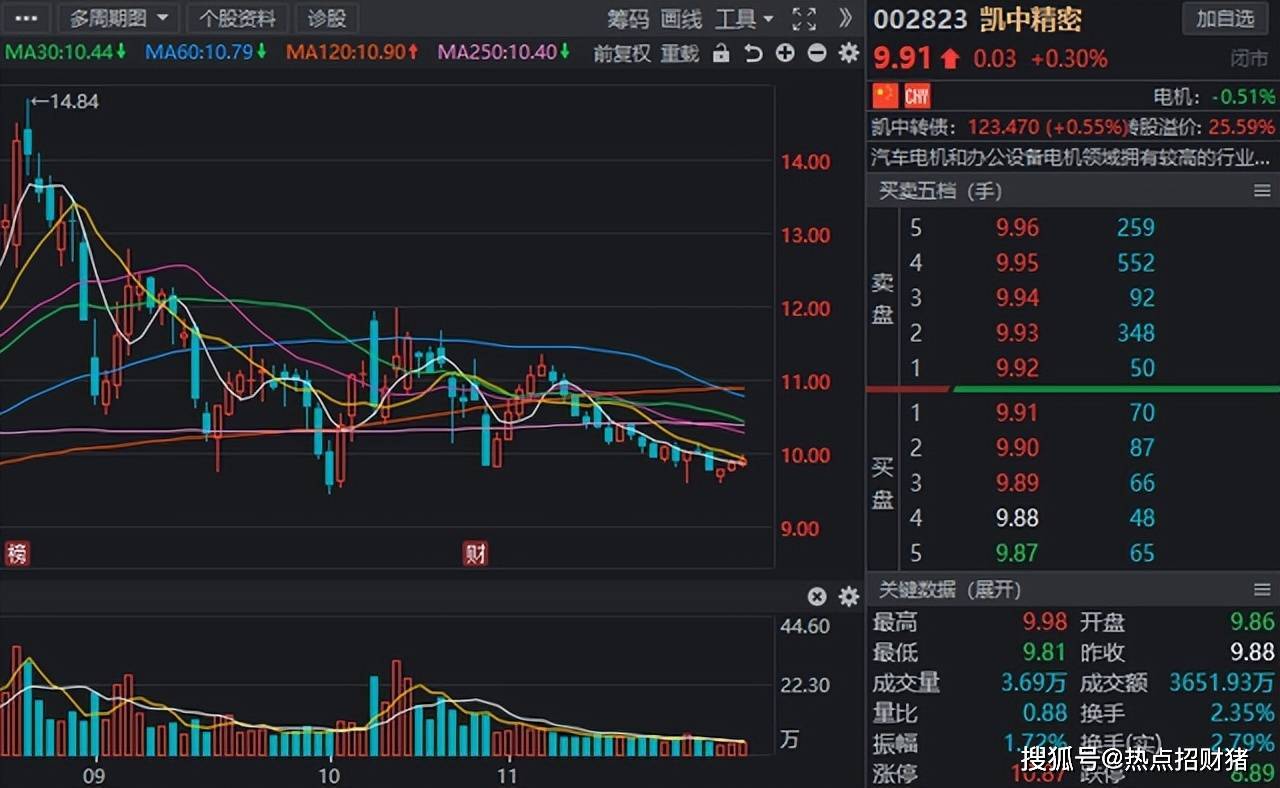Open the 诊股 tab

327,18
